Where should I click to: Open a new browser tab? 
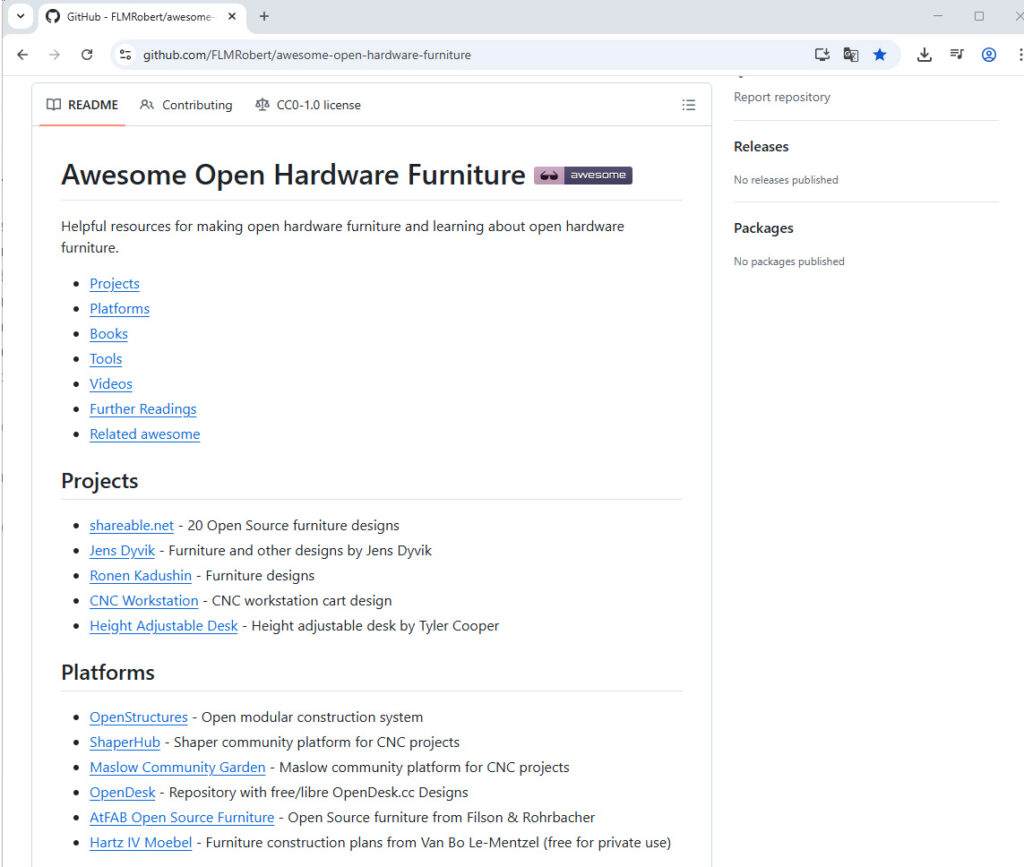click(264, 16)
